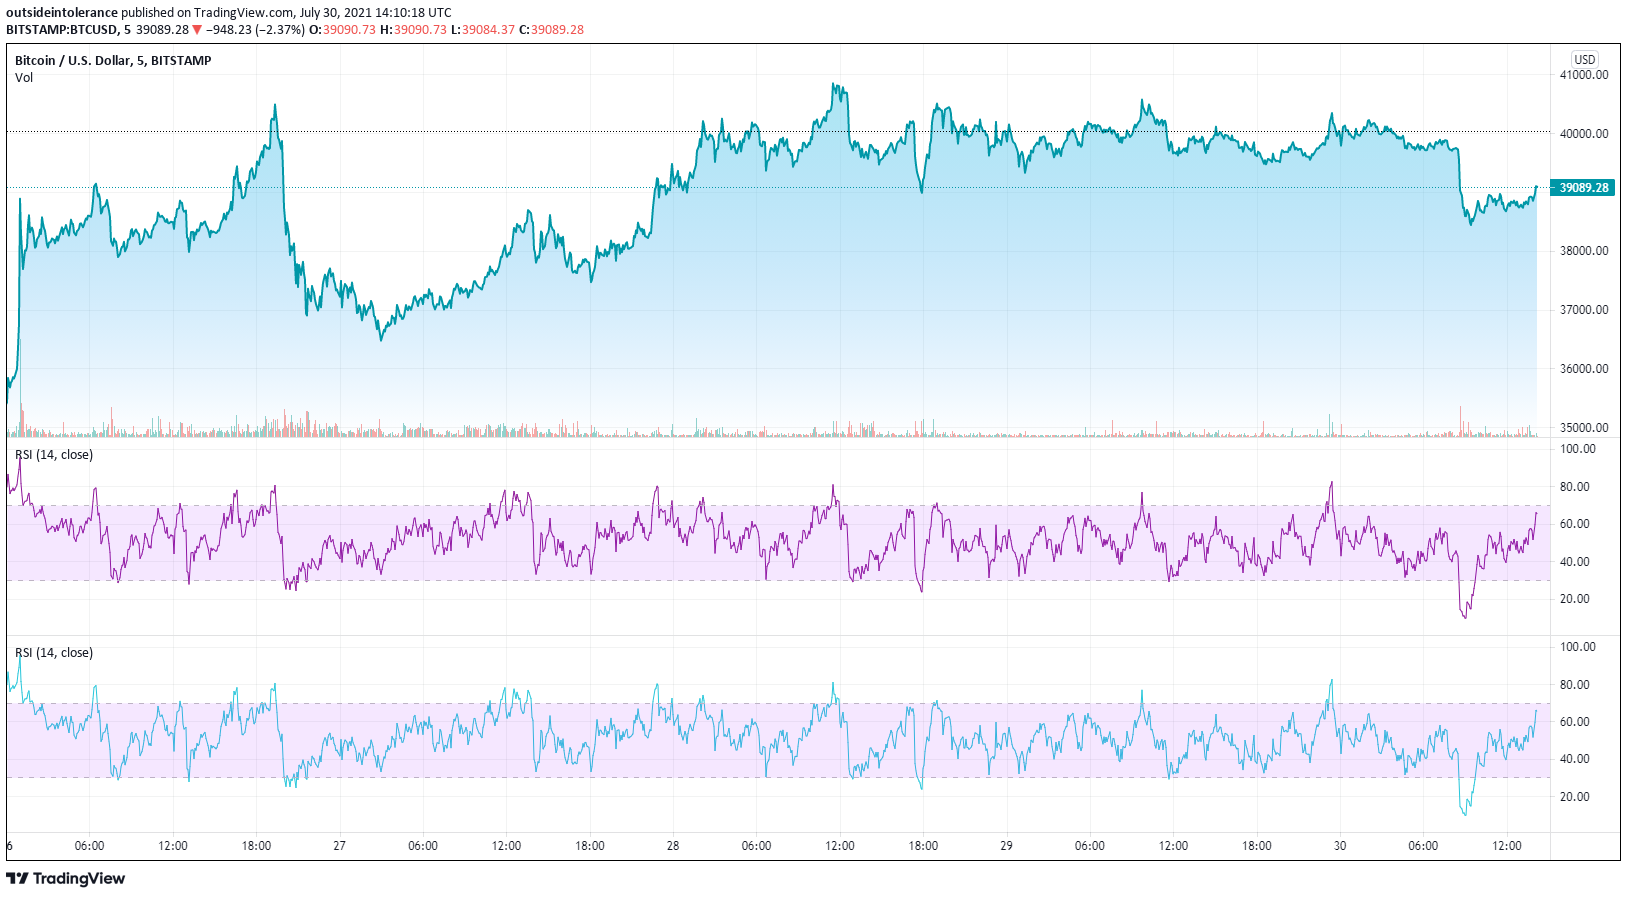Viewport: 1627px width, 897px height.
Task: Click the Bitcoin / U.S. Dollar chart title
Action: (113, 60)
